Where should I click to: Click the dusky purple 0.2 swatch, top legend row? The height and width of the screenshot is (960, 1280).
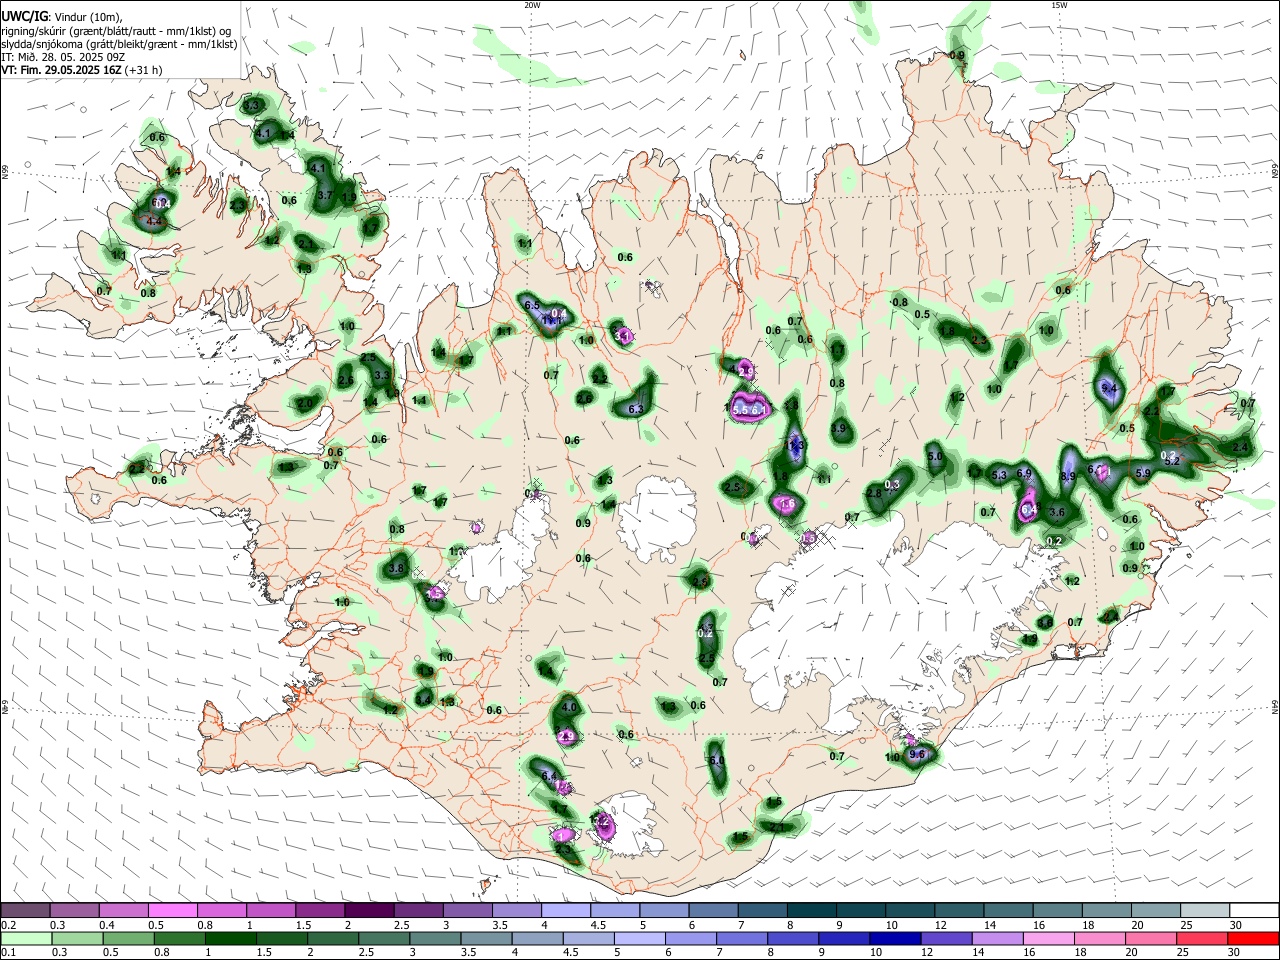tap(25, 911)
